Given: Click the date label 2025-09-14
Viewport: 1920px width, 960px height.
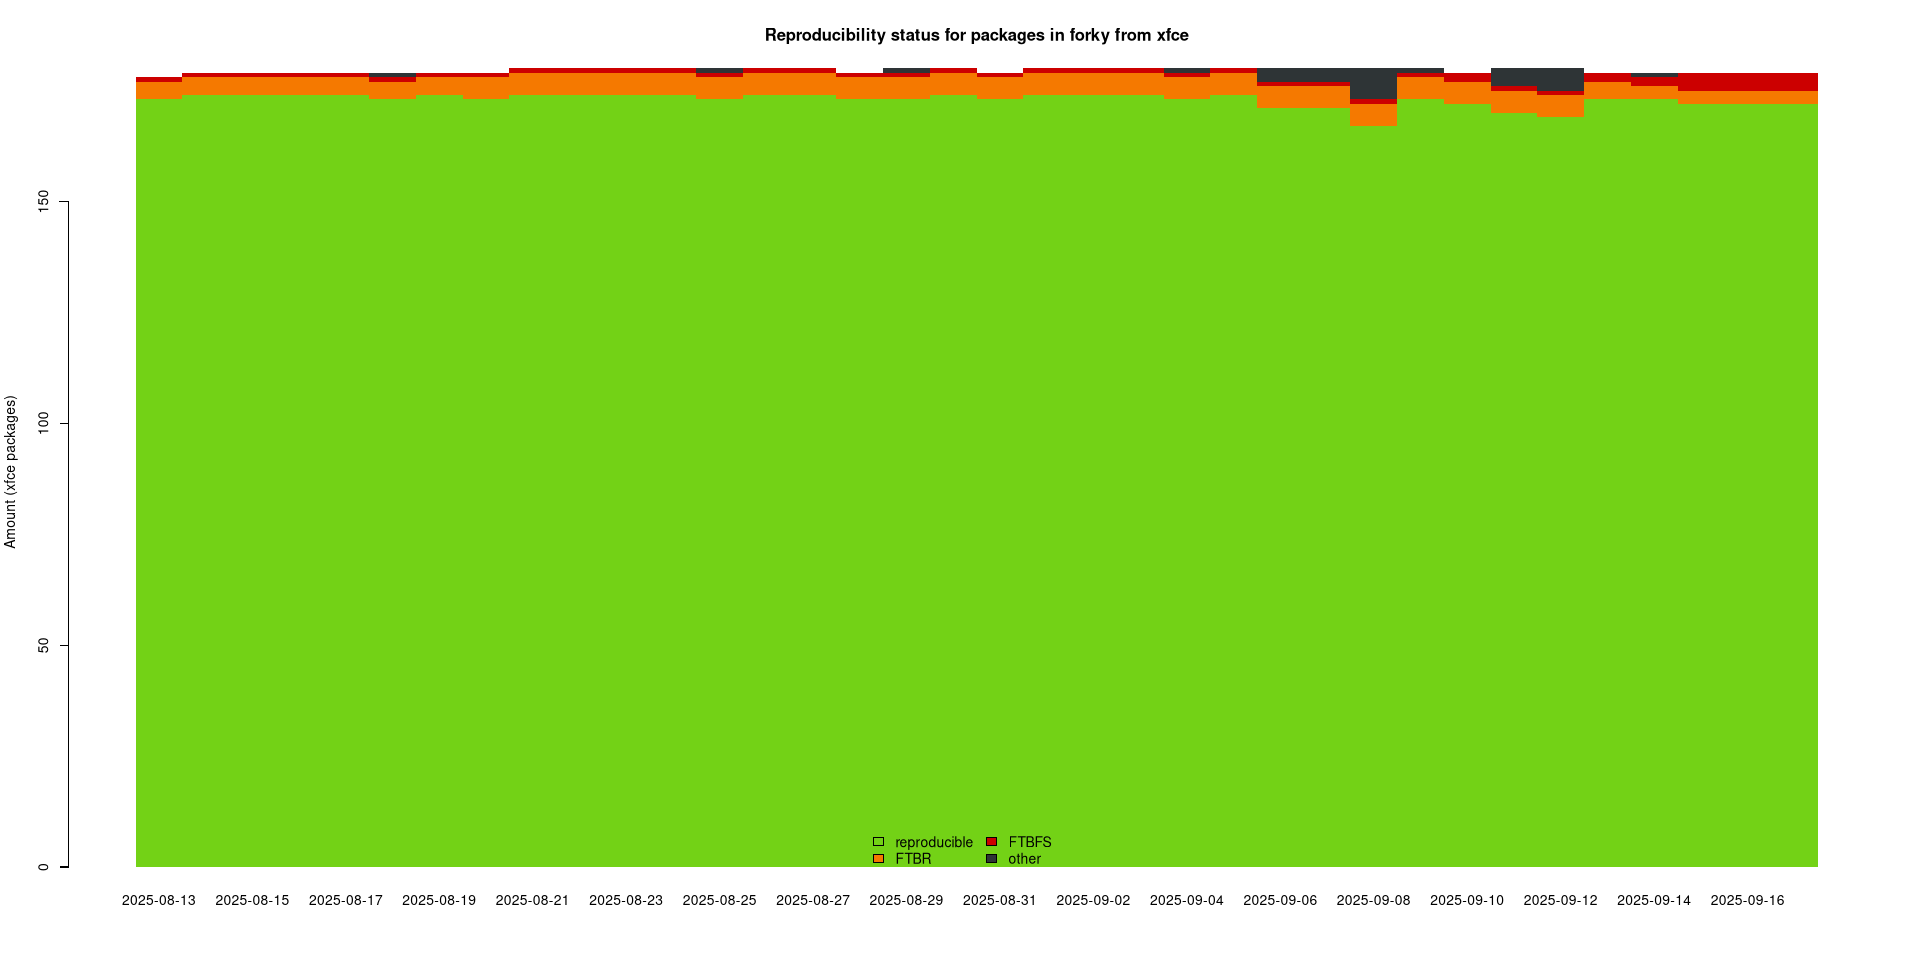Looking at the screenshot, I should (x=1654, y=900).
